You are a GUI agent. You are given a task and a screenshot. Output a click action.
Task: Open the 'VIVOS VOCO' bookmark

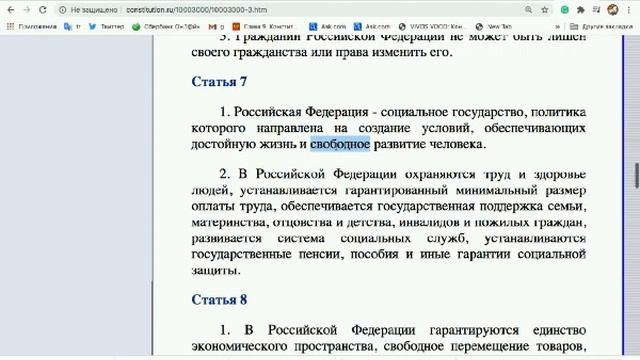431,27
